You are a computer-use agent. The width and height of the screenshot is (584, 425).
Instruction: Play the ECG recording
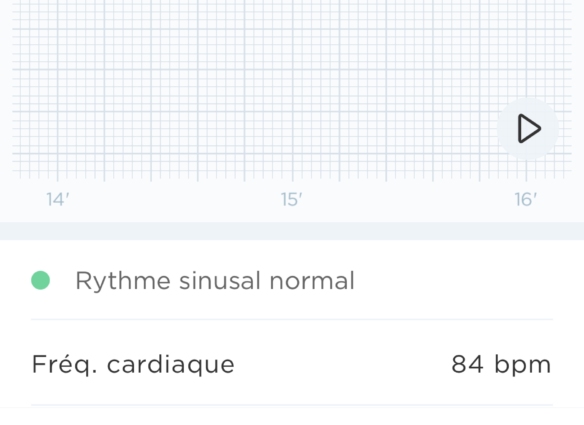(x=528, y=129)
